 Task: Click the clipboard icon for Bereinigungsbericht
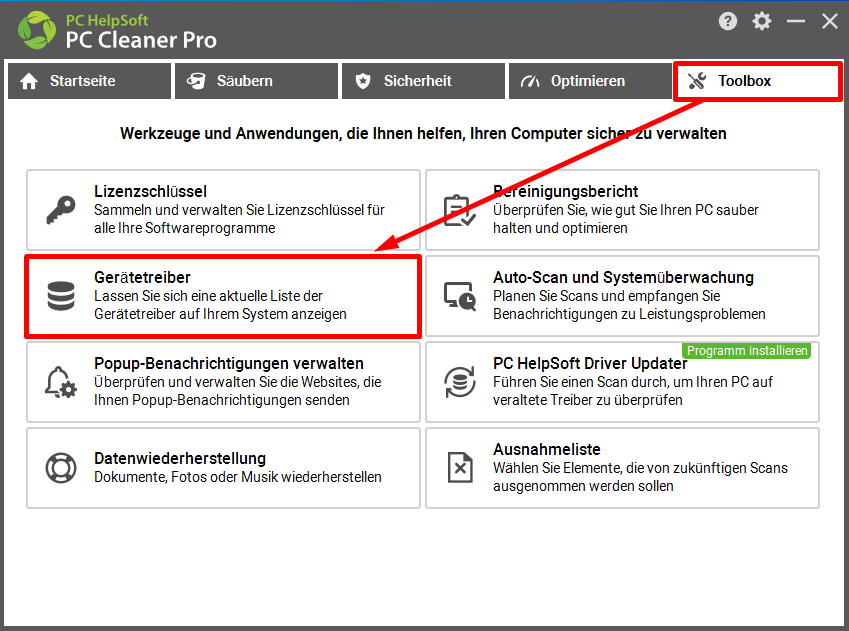click(460, 210)
